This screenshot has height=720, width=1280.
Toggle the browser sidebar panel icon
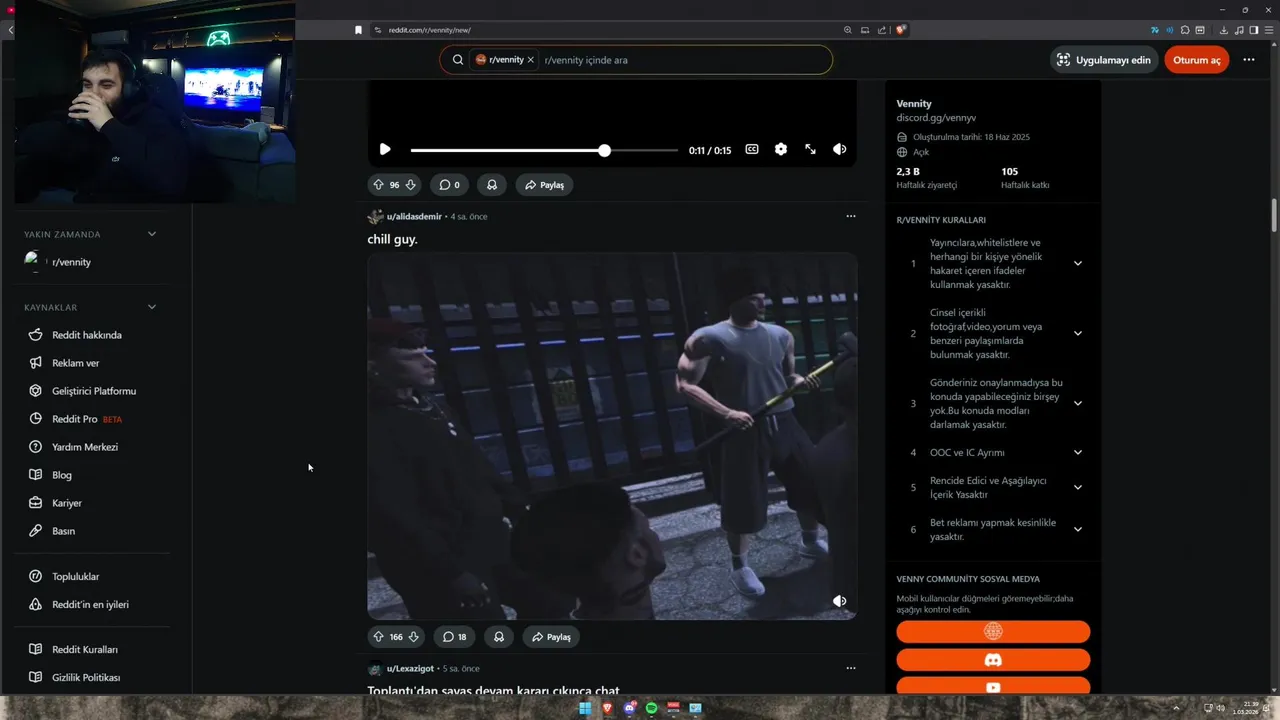(1254, 30)
